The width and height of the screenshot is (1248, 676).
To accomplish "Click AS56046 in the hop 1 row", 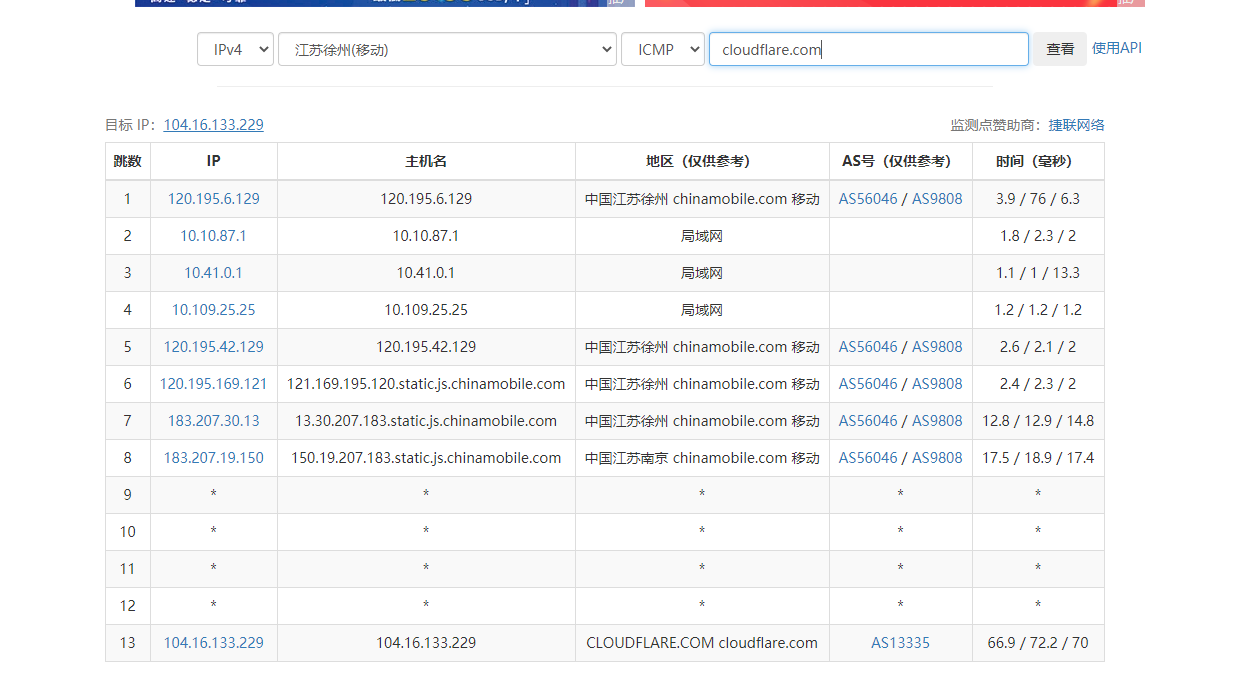I will pos(868,199).
